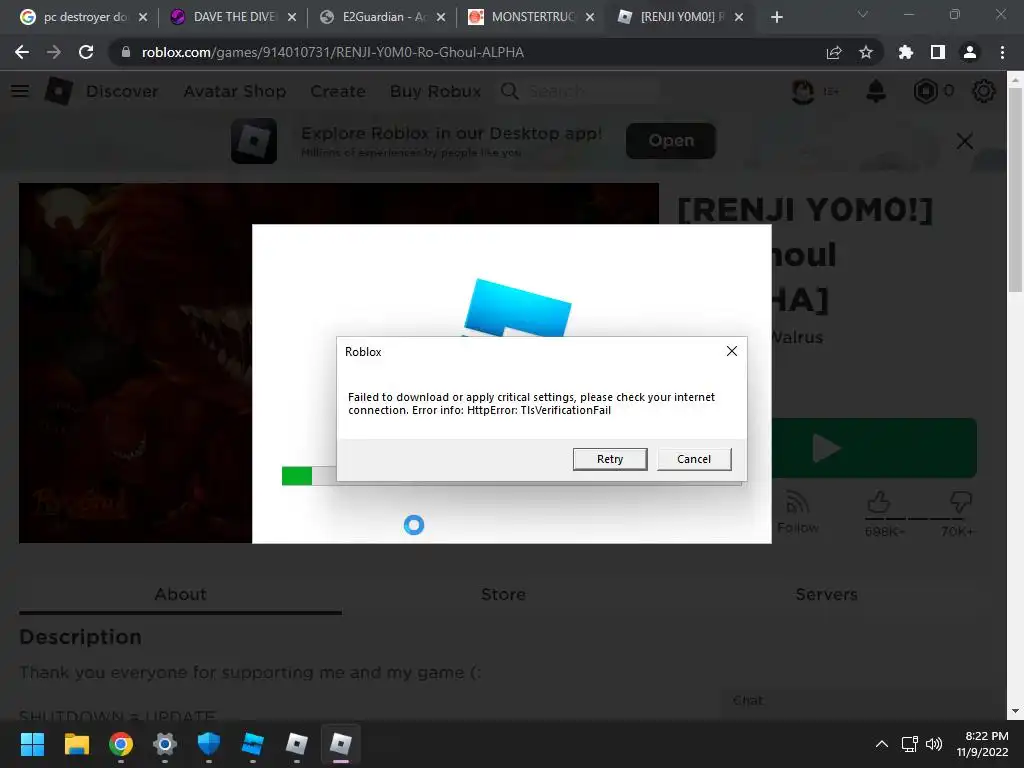Viewport: 1024px width, 768px height.
Task: Toggle the Chrome side panel icon
Action: pyautogui.click(x=938, y=52)
